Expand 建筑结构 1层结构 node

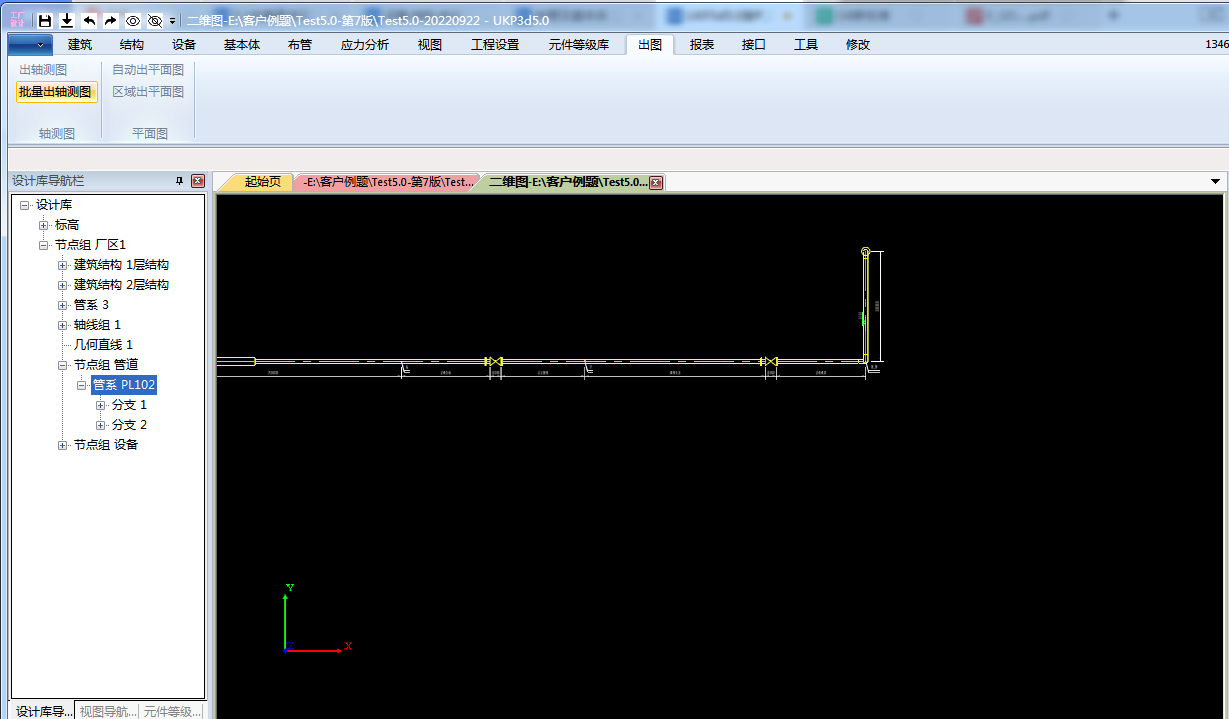[x=62, y=265]
